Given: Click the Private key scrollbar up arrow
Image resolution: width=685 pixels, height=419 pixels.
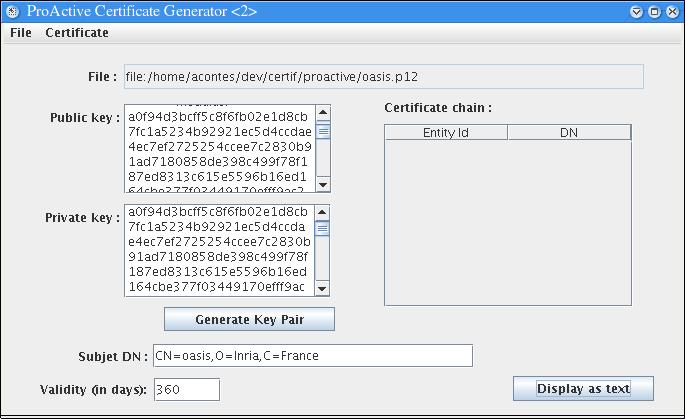Looking at the screenshot, I should pyautogui.click(x=322, y=212).
